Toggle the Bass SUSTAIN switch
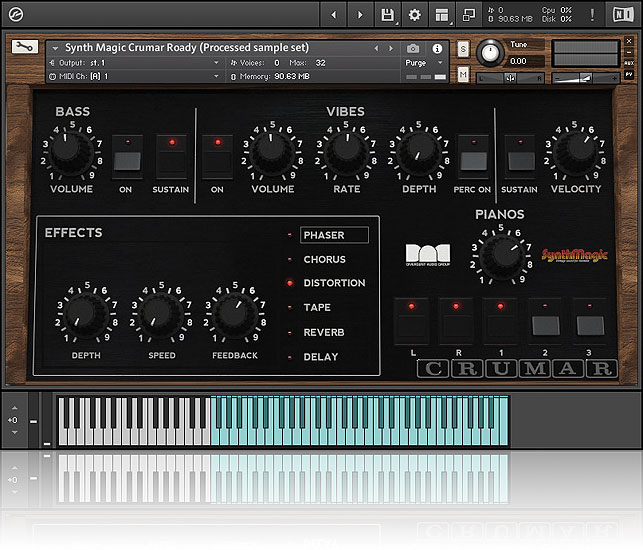The image size is (643, 550). pyautogui.click(x=171, y=160)
